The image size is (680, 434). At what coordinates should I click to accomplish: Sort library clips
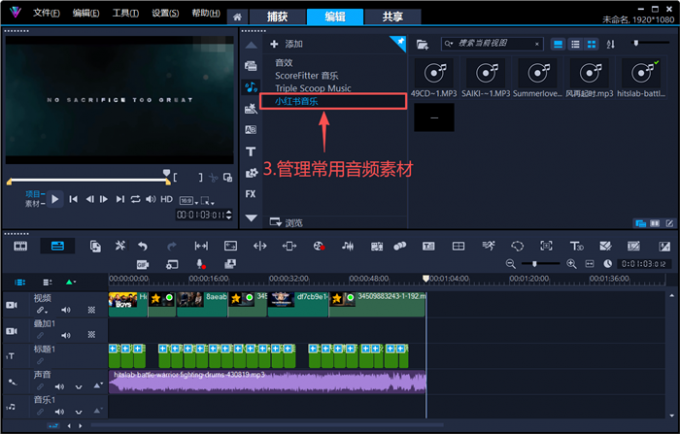[x=611, y=44]
